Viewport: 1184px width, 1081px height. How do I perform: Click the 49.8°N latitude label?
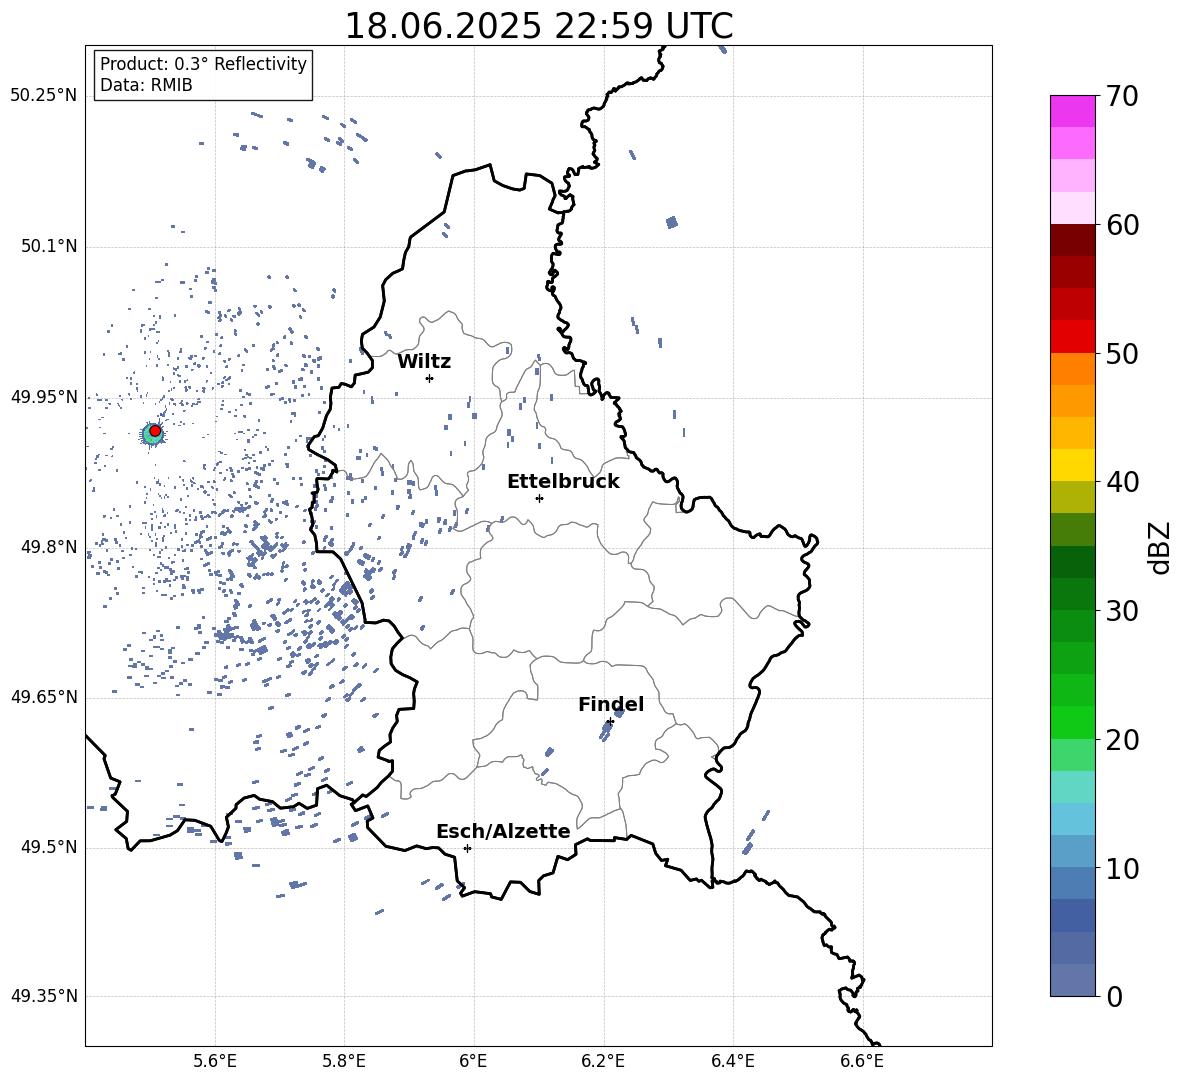(x=48, y=547)
